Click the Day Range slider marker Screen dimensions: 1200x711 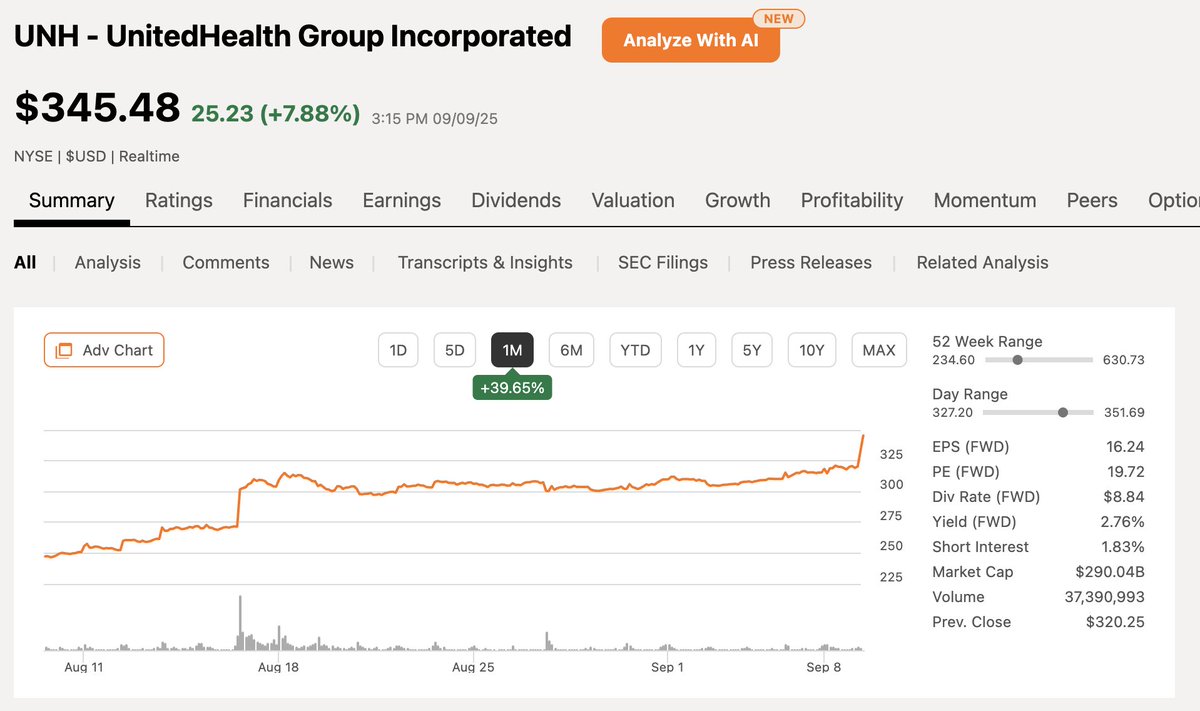click(x=1063, y=412)
